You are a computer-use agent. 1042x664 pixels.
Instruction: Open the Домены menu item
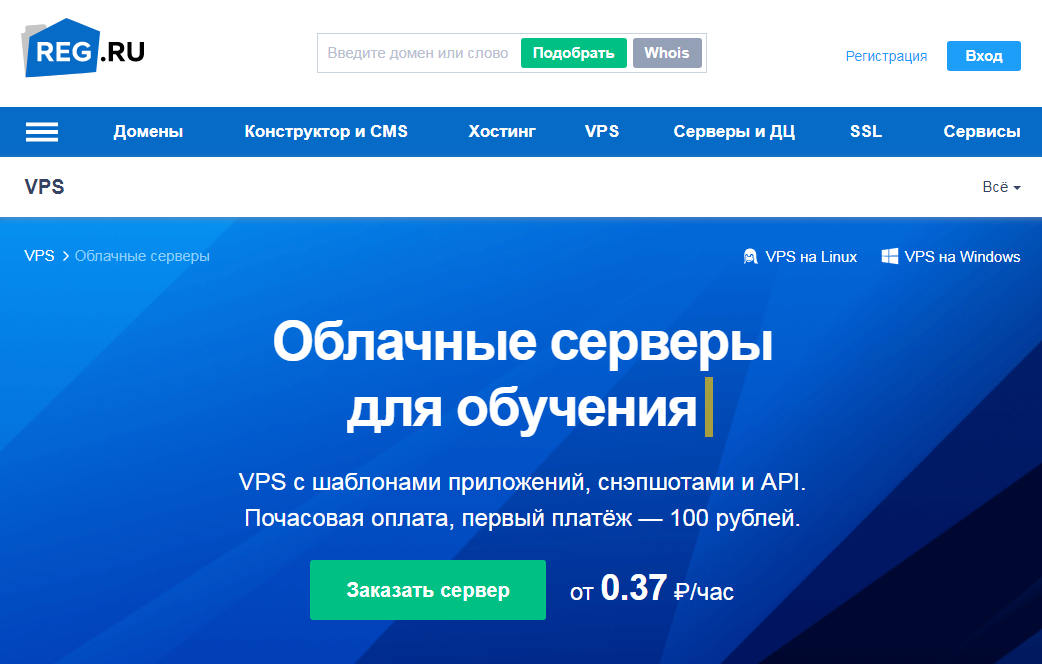pos(148,132)
